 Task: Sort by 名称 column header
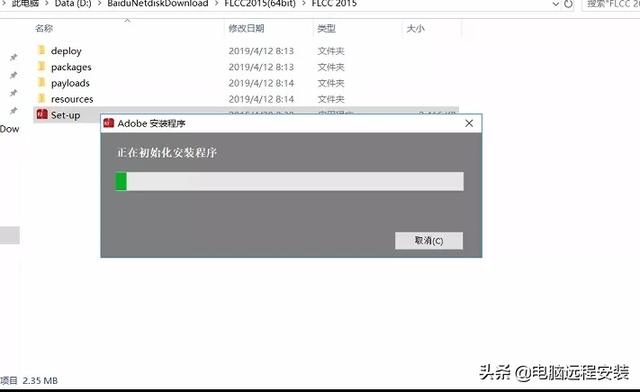(x=44, y=28)
